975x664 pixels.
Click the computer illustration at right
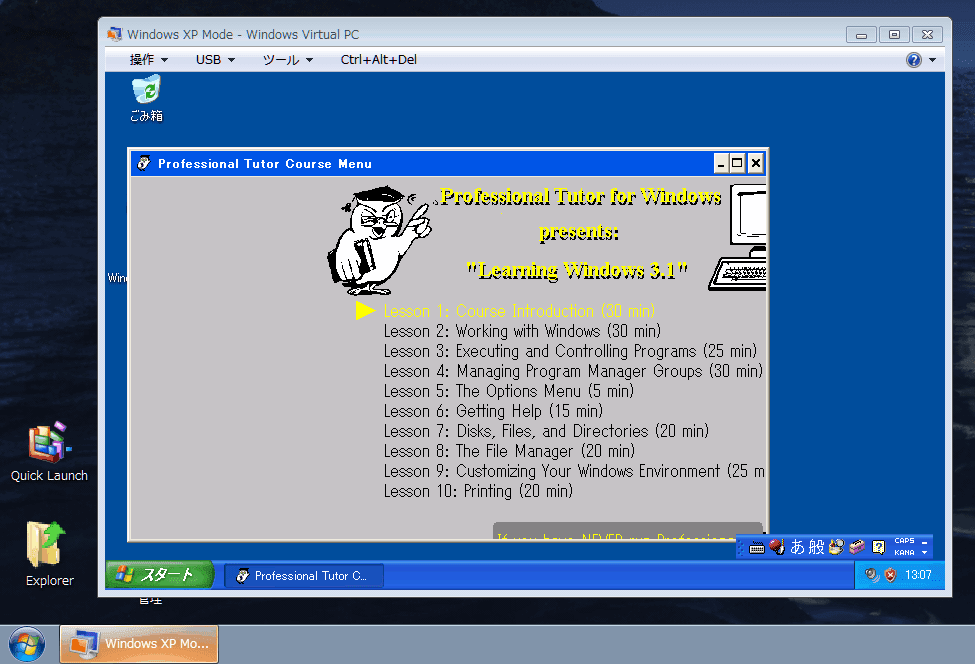click(x=738, y=237)
